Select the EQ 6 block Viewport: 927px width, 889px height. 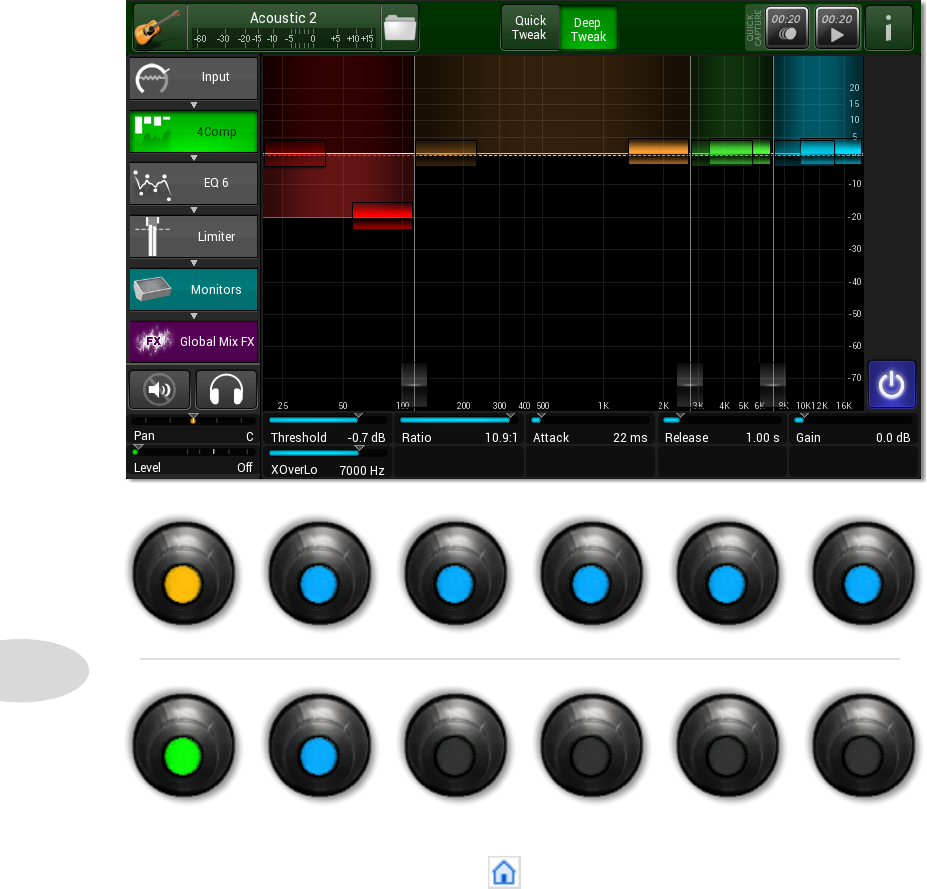194,183
